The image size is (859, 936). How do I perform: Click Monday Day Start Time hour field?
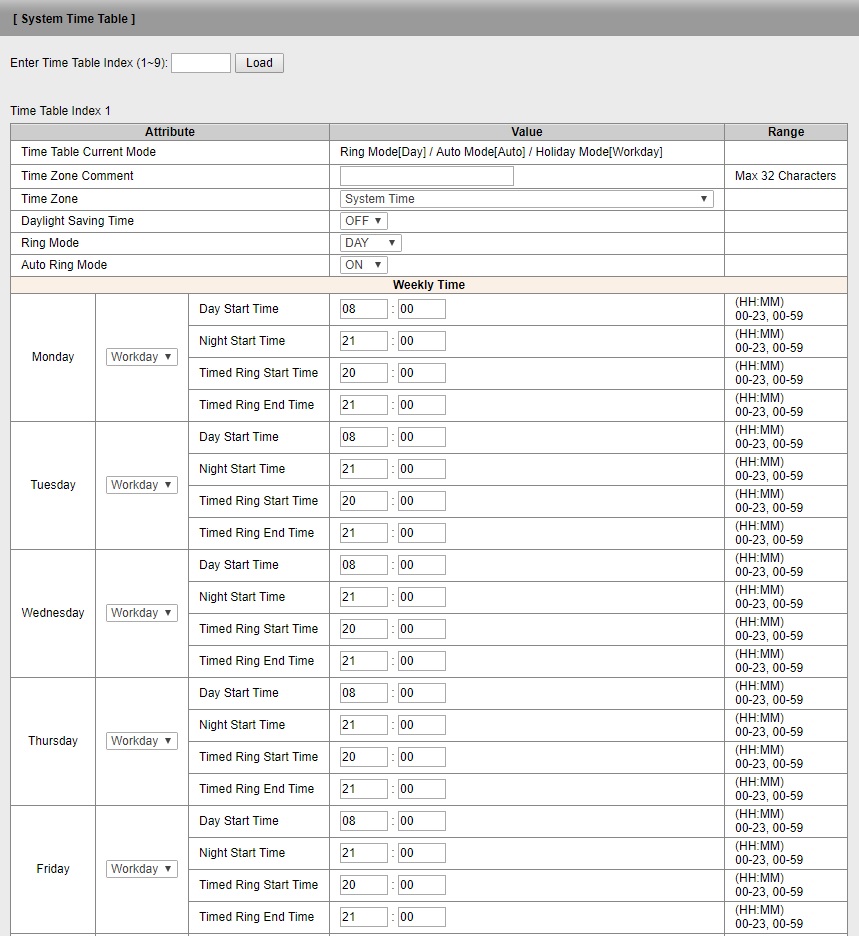tap(363, 309)
